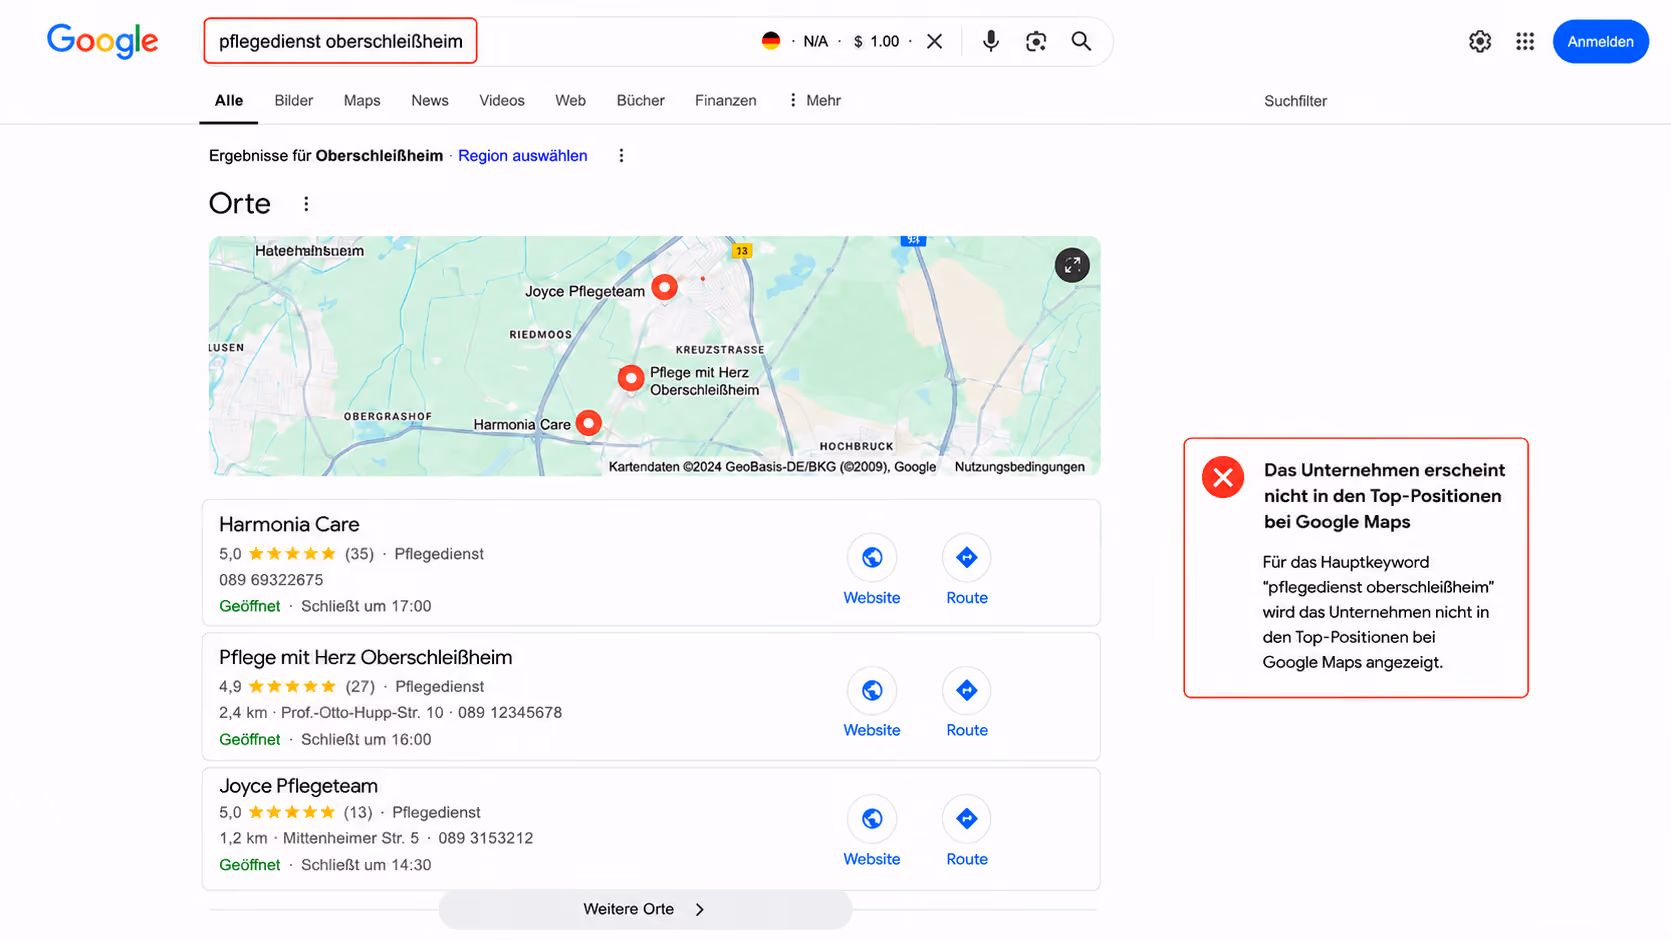The image size is (1671, 941).
Task: Click Pflege mit Herz review count (27)
Action: (x=360, y=687)
